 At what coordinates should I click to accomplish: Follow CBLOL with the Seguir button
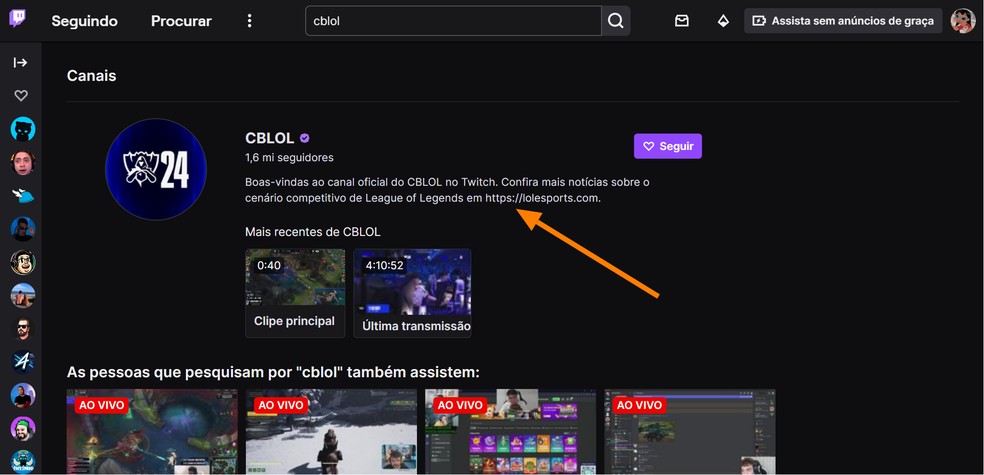(668, 146)
